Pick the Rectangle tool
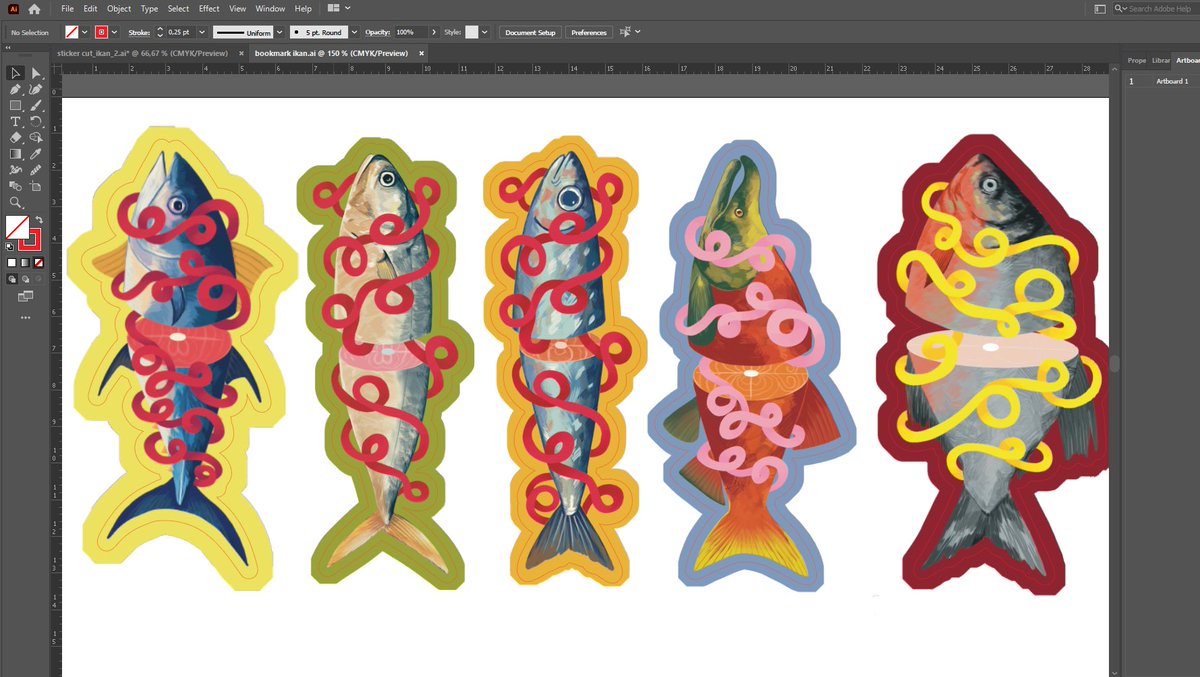1200x677 pixels. [x=15, y=105]
